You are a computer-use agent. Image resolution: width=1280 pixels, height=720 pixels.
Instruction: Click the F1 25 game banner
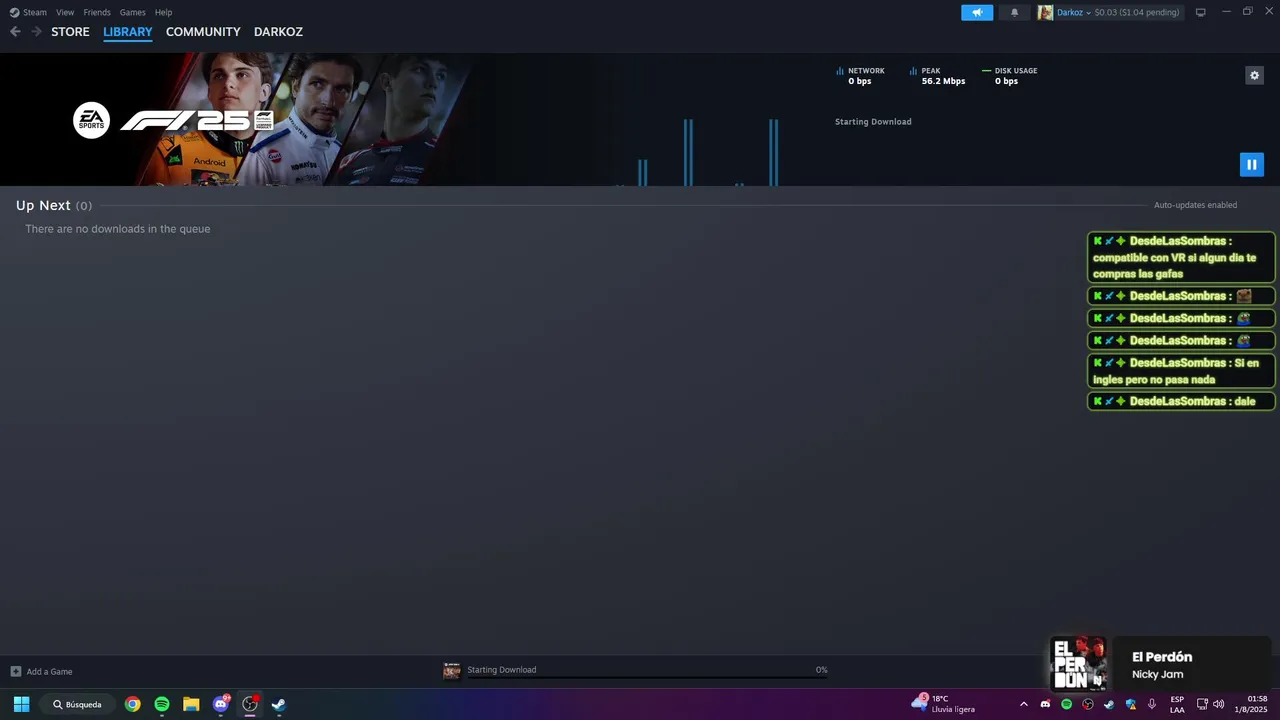click(235, 119)
